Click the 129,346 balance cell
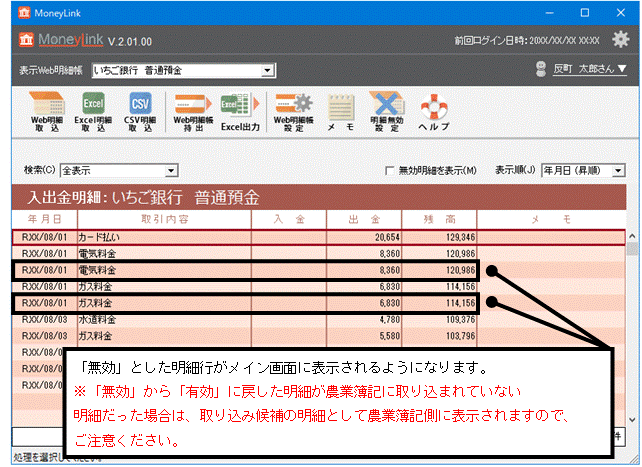The height and width of the screenshot is (467, 642). click(x=439, y=237)
